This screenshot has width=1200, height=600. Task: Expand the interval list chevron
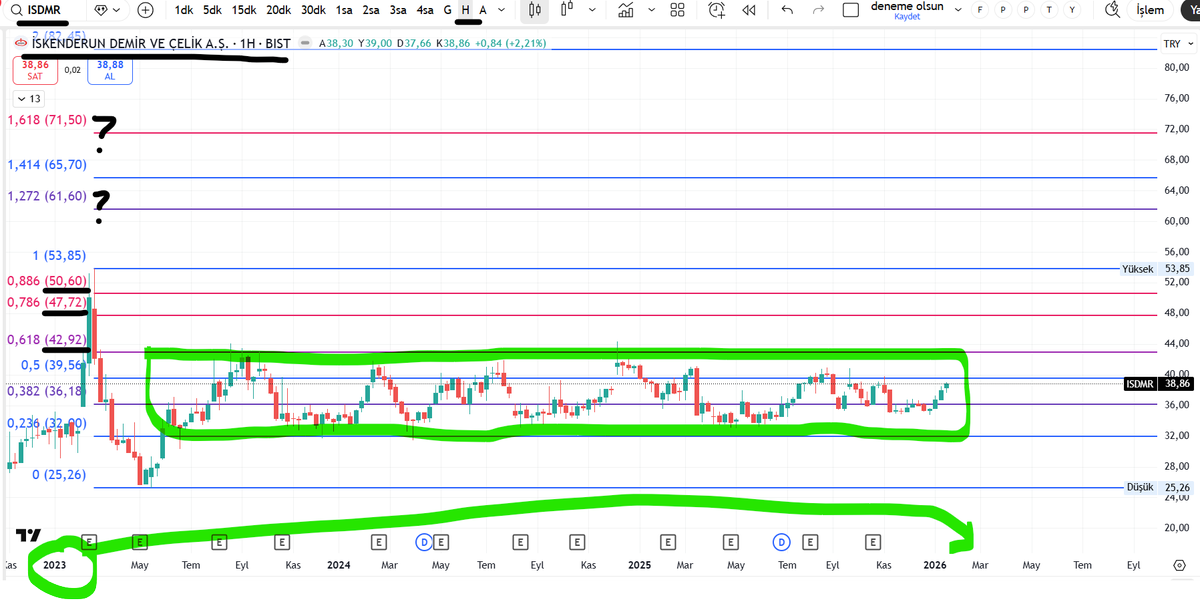[x=504, y=10]
